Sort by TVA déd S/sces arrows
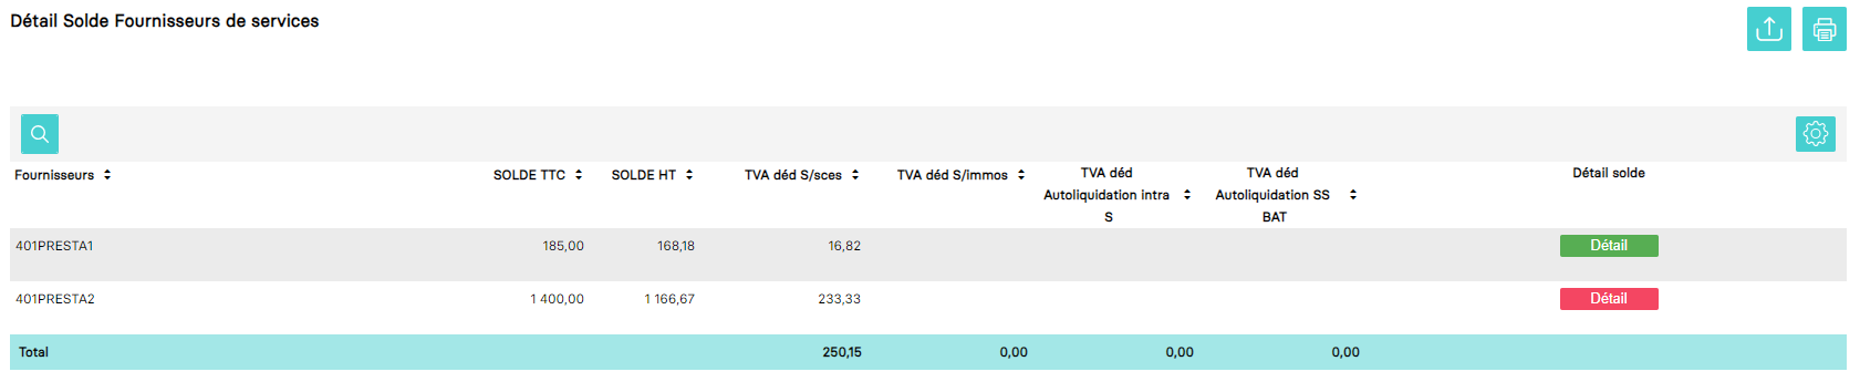1857x376 pixels. 855,175
